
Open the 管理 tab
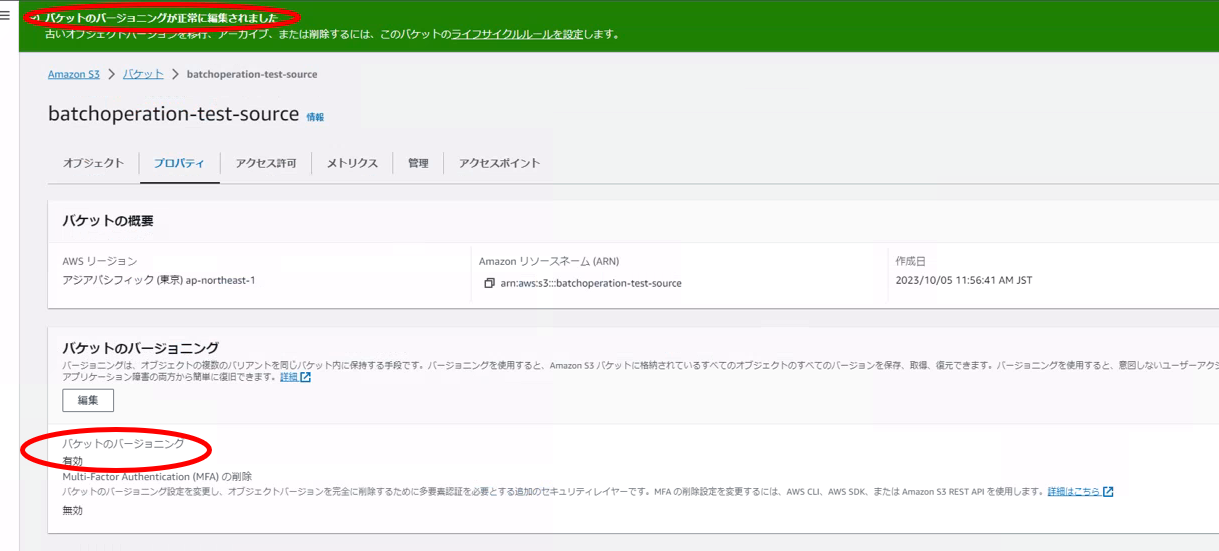(x=418, y=163)
